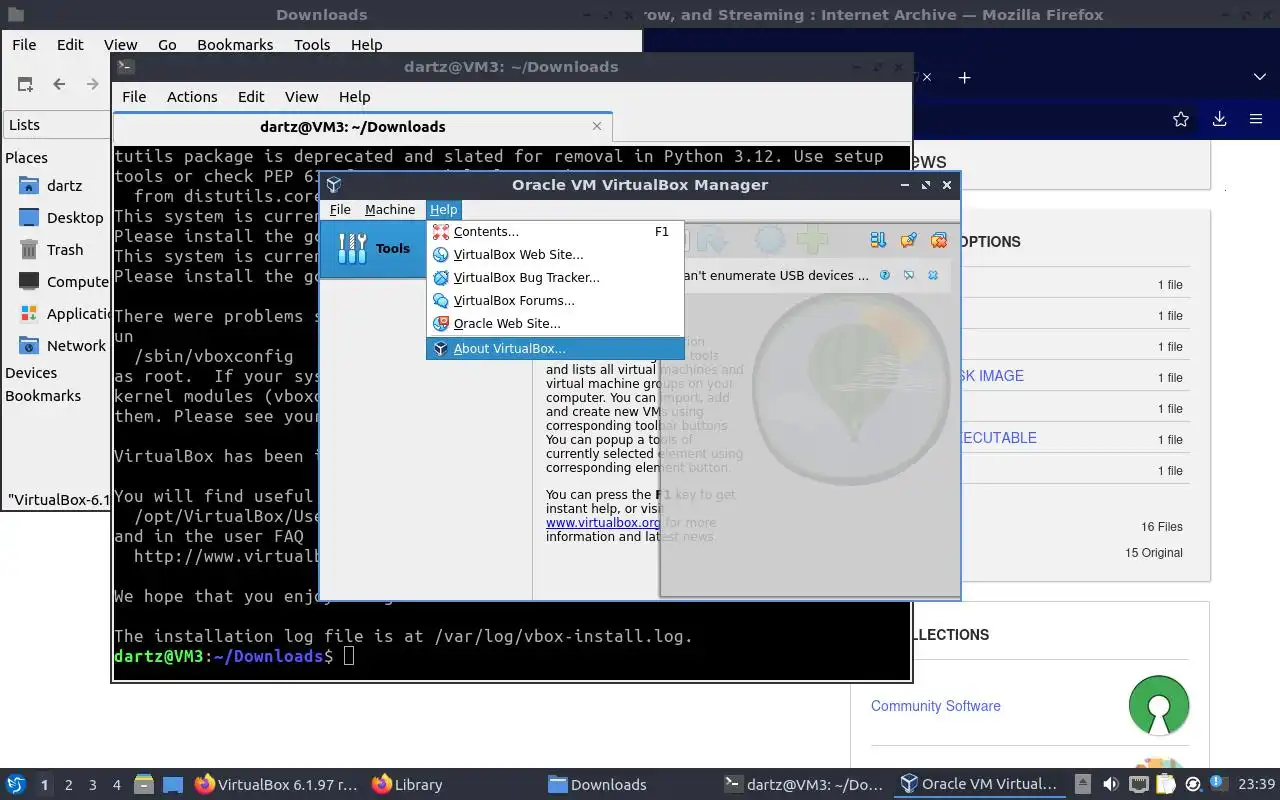1280x800 pixels.
Task: Open file manager Tools menu
Action: 312,44
